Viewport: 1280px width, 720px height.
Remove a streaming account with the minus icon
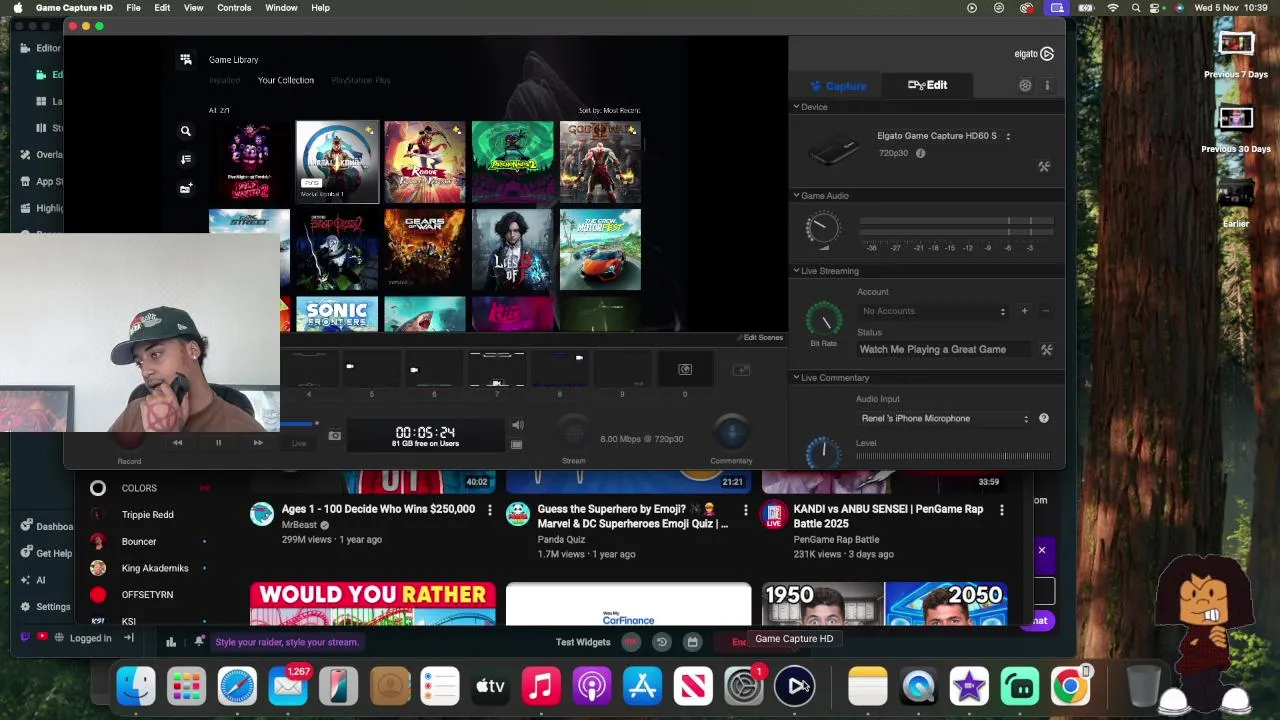1046,311
